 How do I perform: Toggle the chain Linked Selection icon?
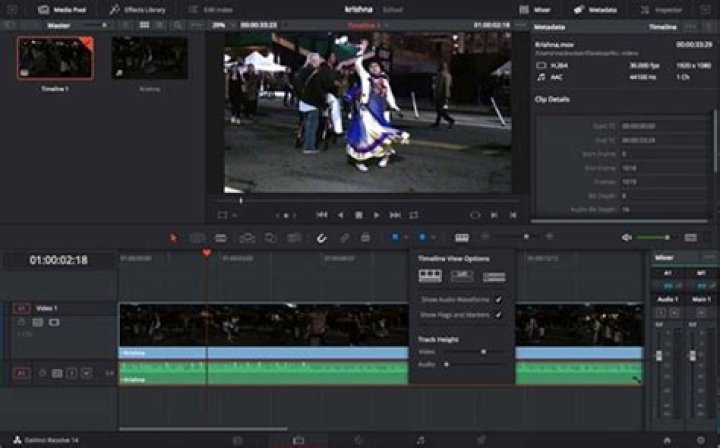(344, 238)
